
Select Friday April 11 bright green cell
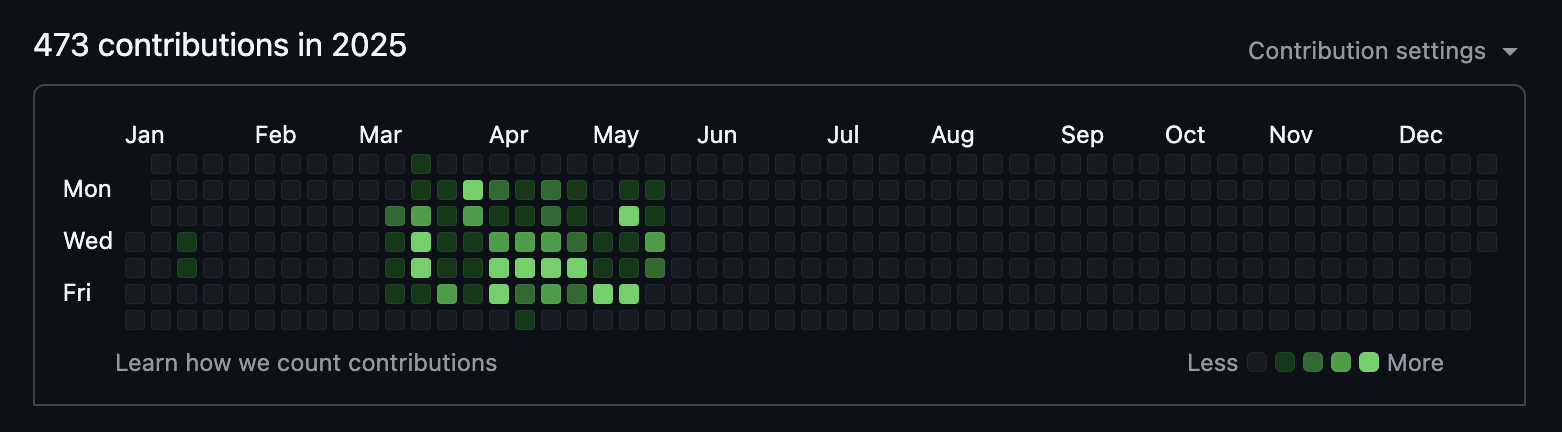(x=499, y=293)
